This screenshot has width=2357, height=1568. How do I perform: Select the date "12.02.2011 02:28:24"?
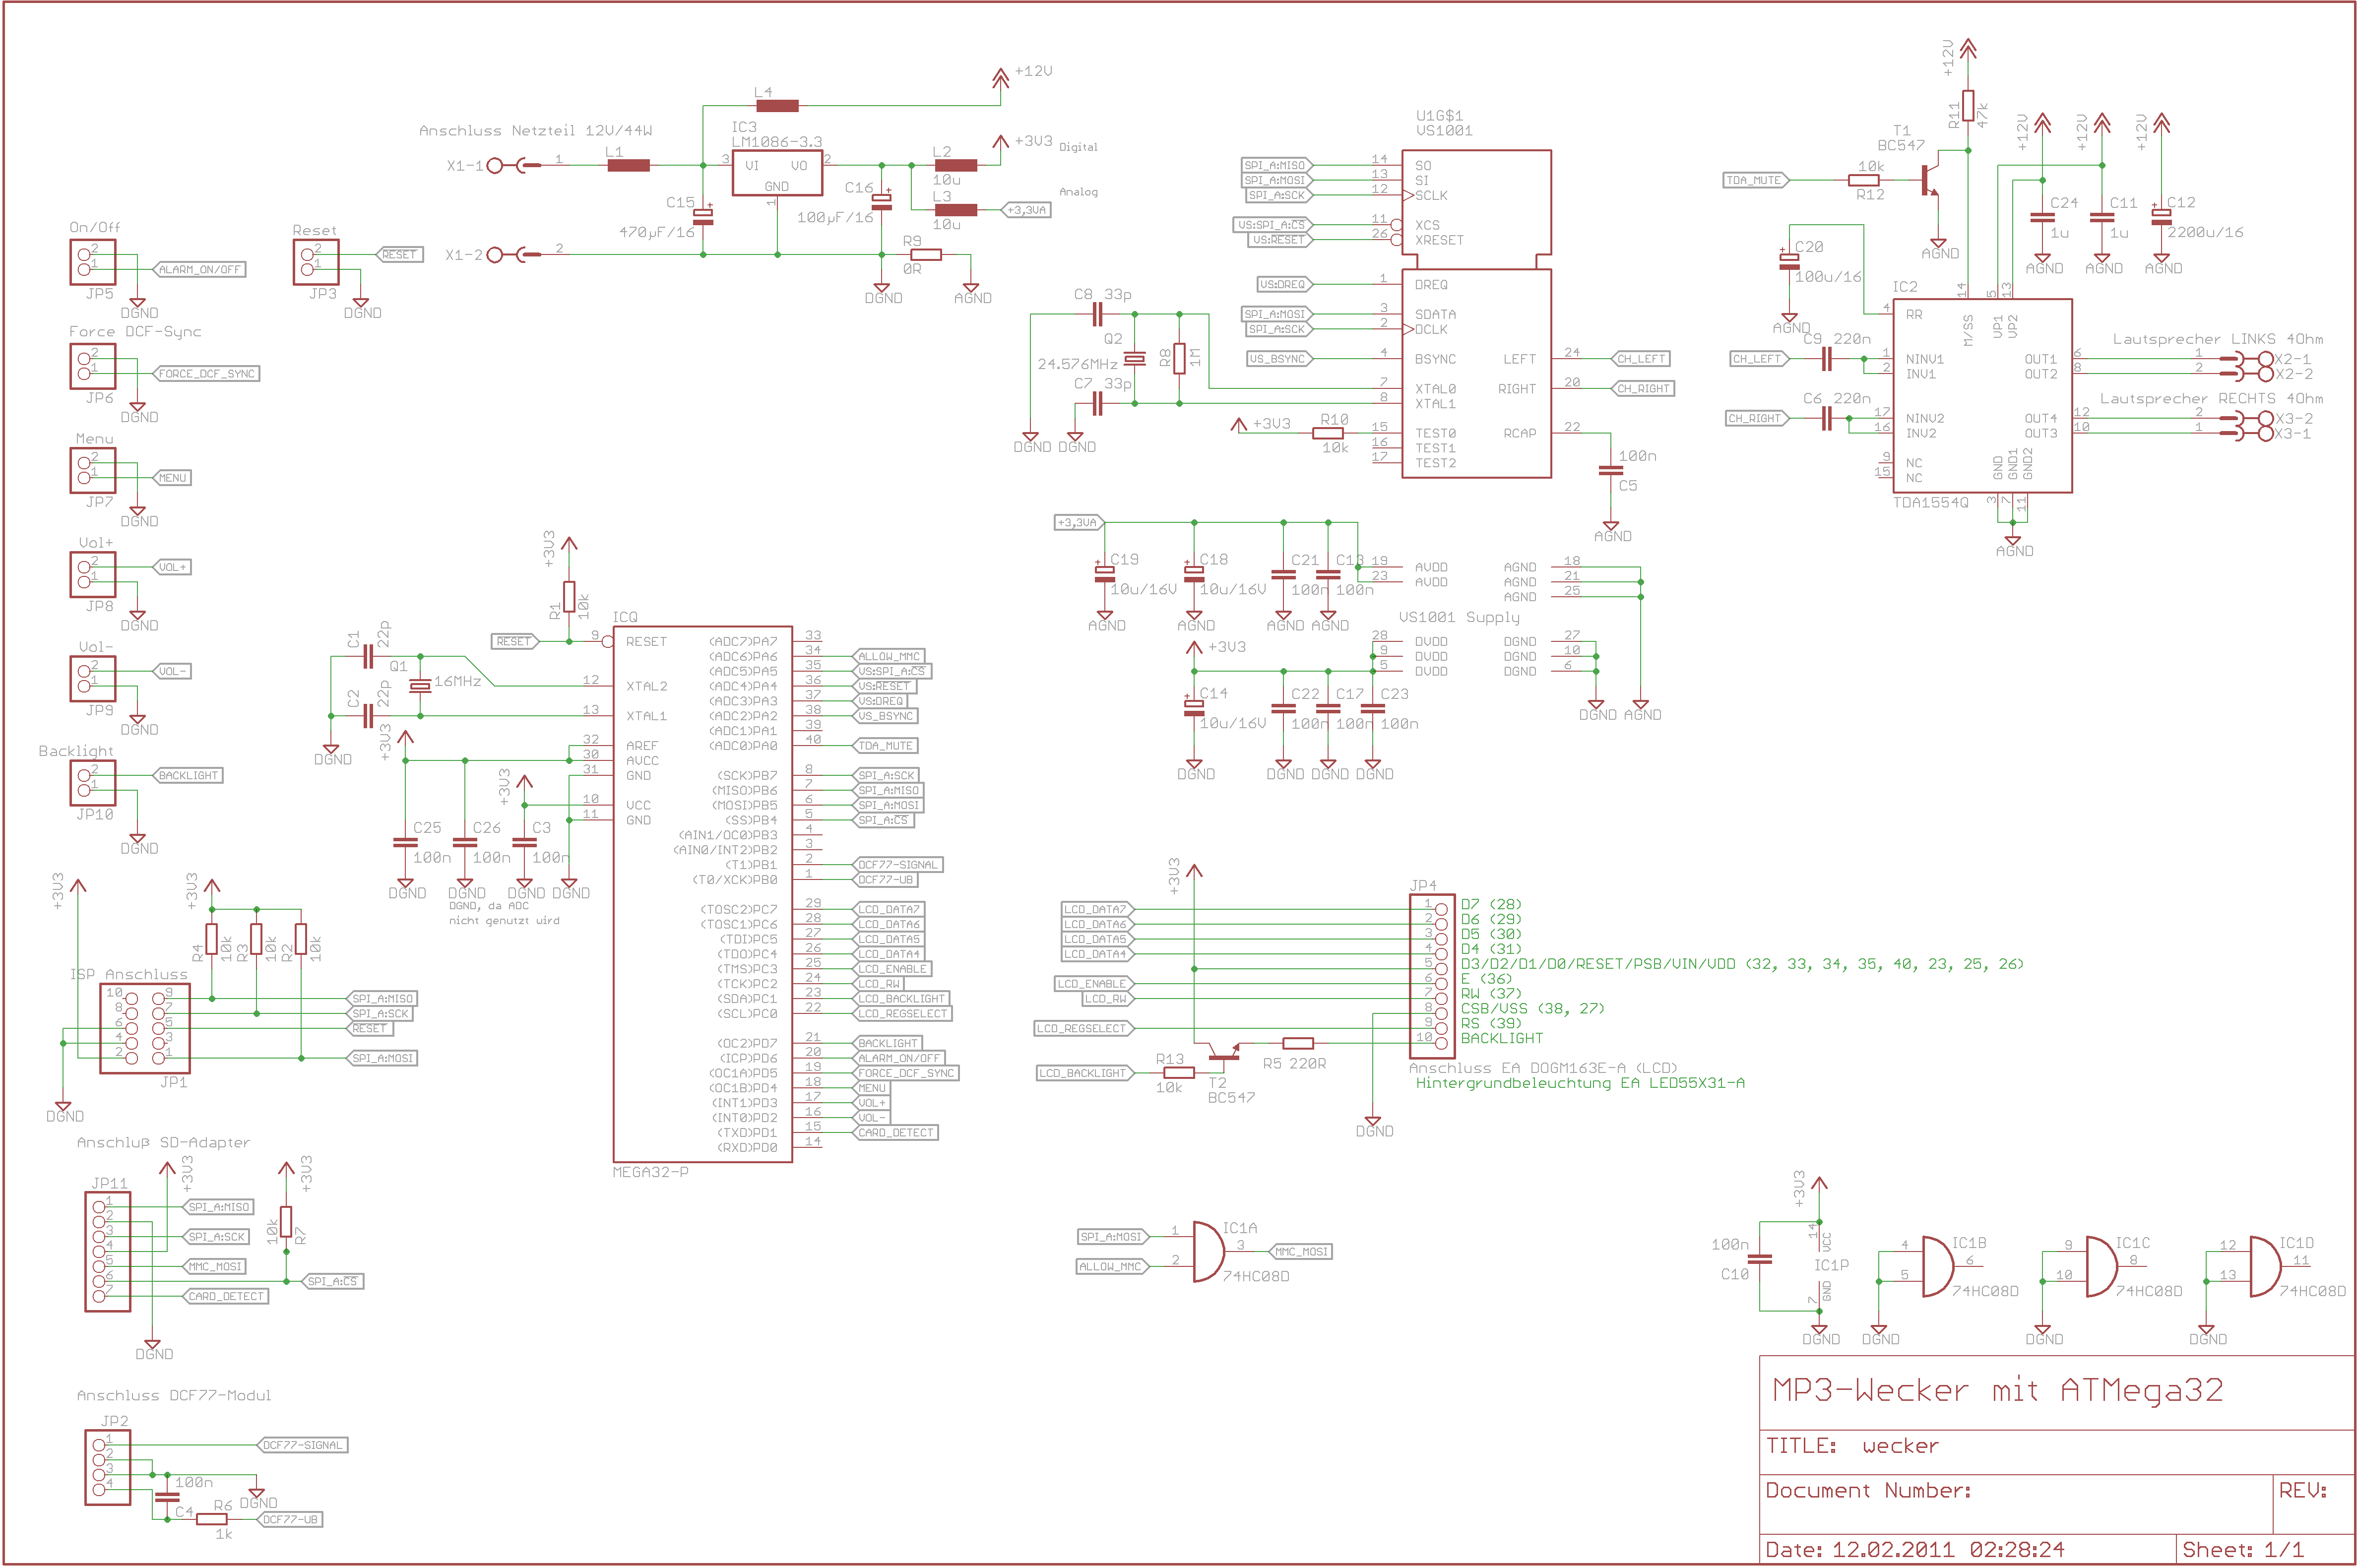coord(1947,1550)
